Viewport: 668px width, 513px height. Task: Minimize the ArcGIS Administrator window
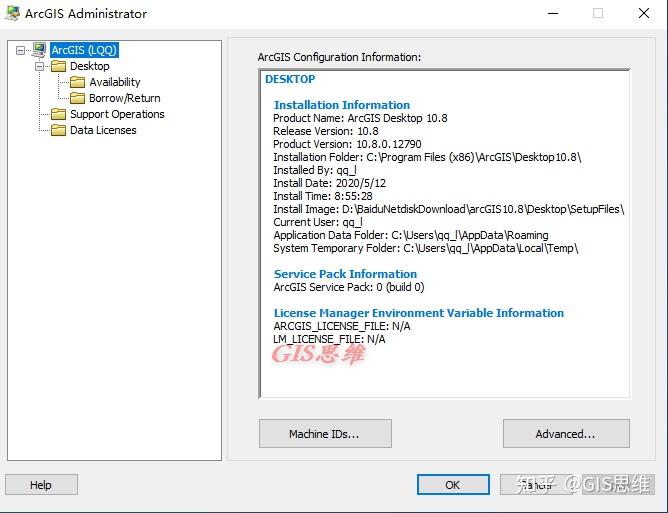click(x=553, y=13)
